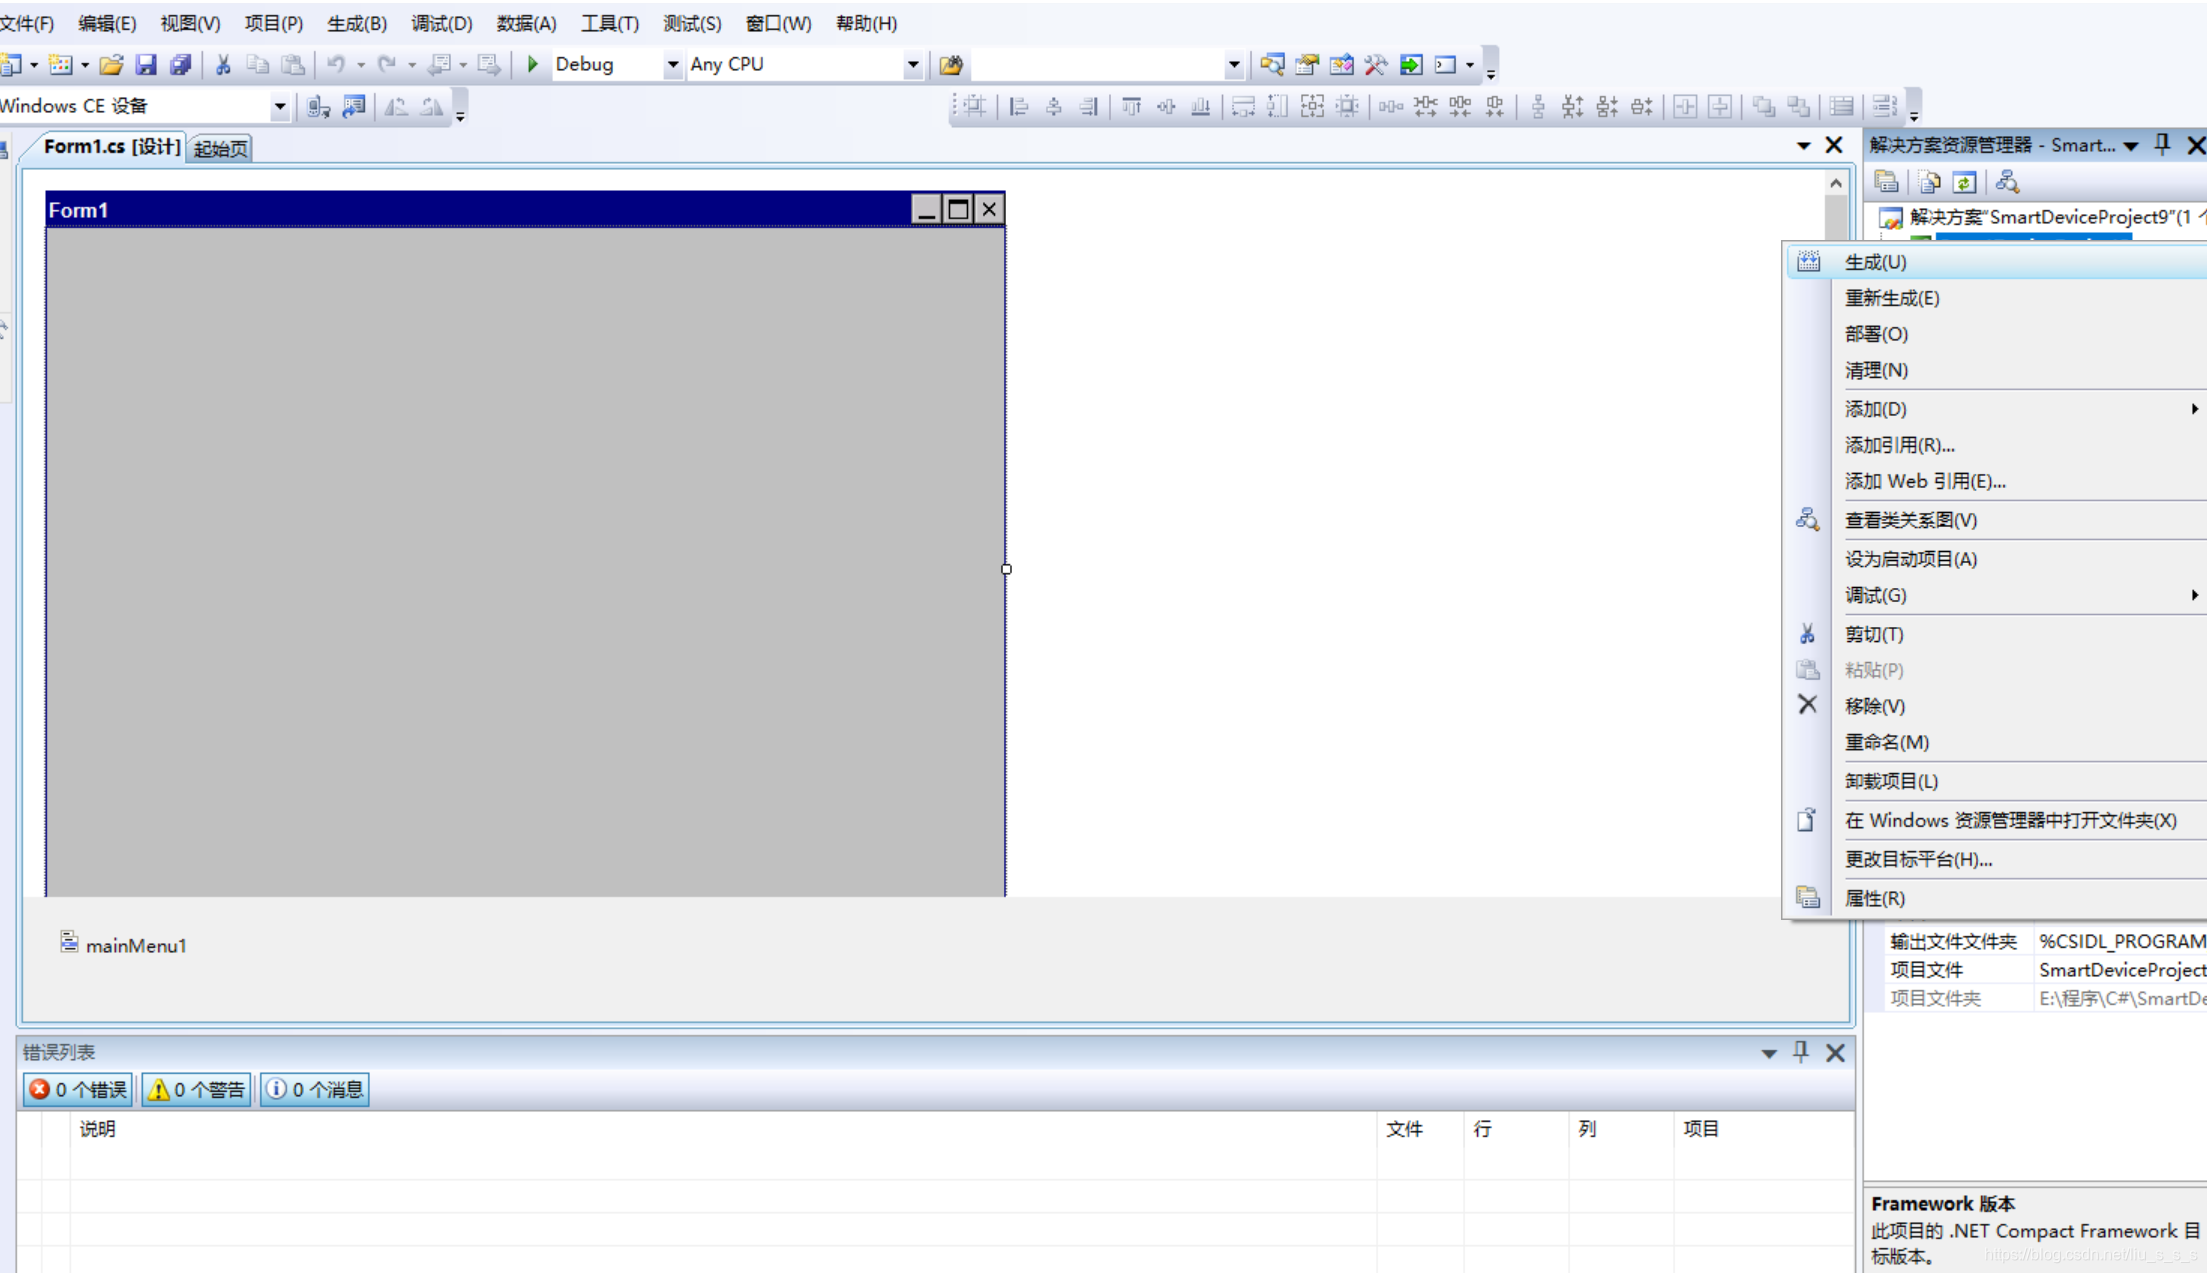Click the Cut scissors toolbar icon

(x=223, y=65)
